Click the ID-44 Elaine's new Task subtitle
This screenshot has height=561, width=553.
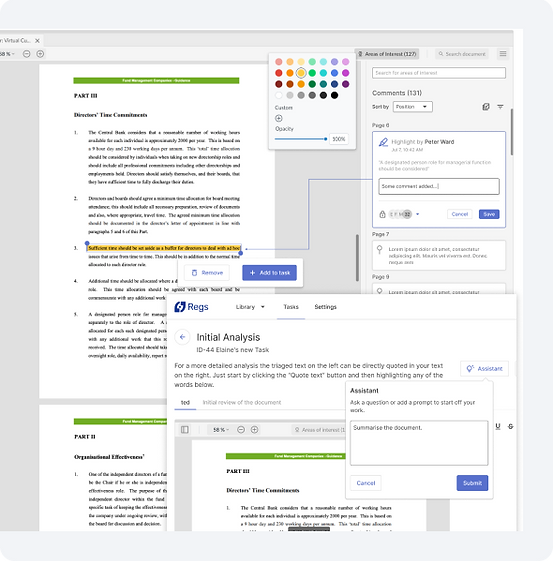[233, 350]
